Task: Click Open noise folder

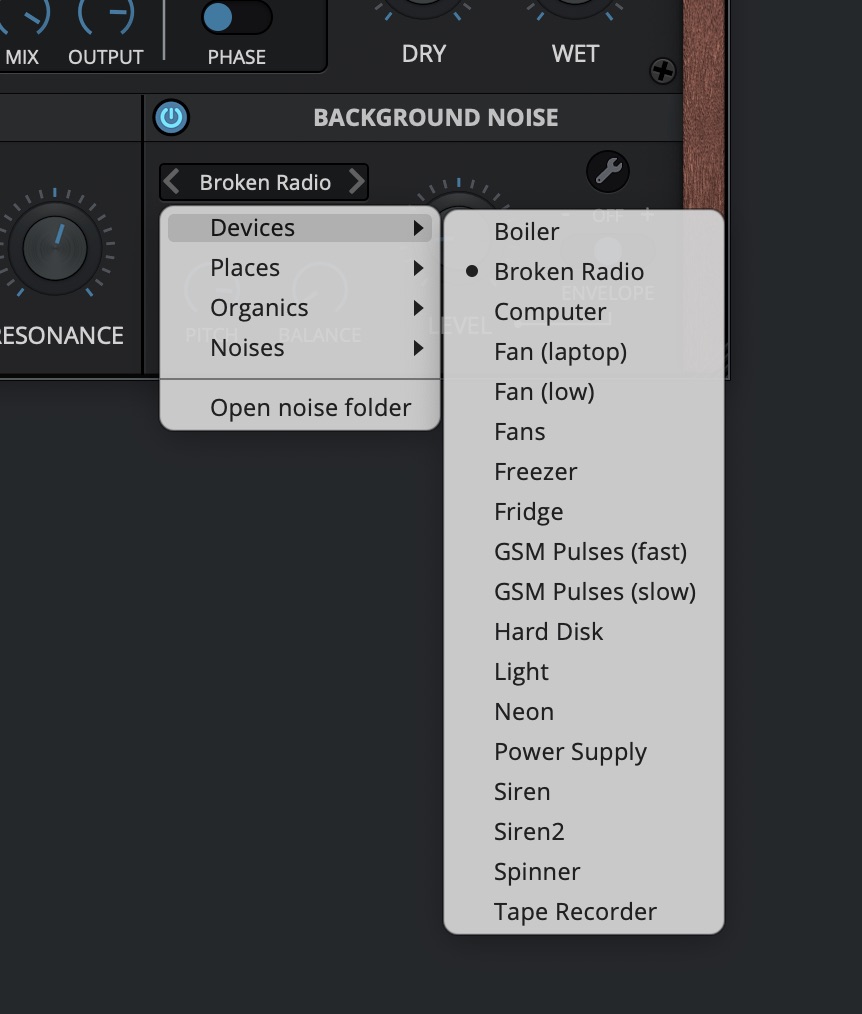Action: (x=310, y=408)
